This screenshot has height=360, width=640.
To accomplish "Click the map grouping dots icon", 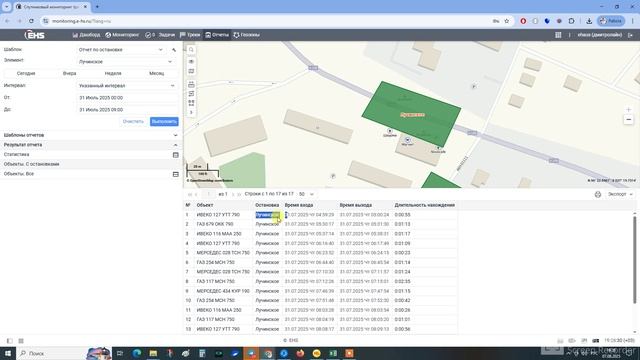I will click(191, 103).
